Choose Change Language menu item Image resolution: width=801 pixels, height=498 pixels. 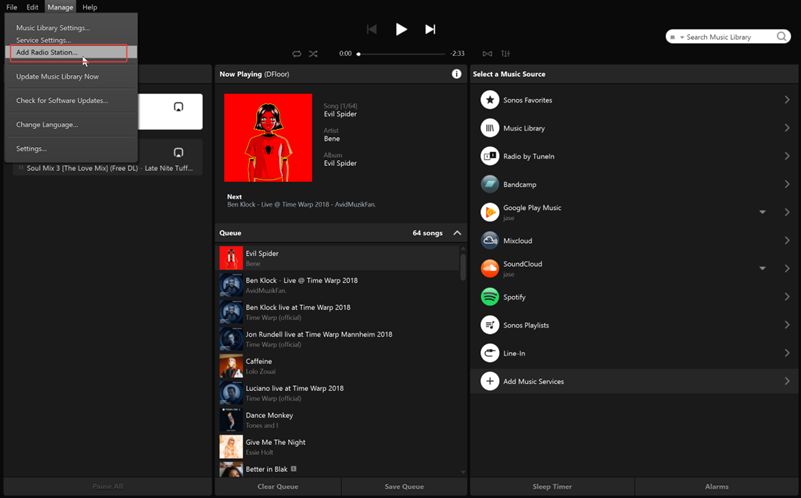tap(71, 125)
